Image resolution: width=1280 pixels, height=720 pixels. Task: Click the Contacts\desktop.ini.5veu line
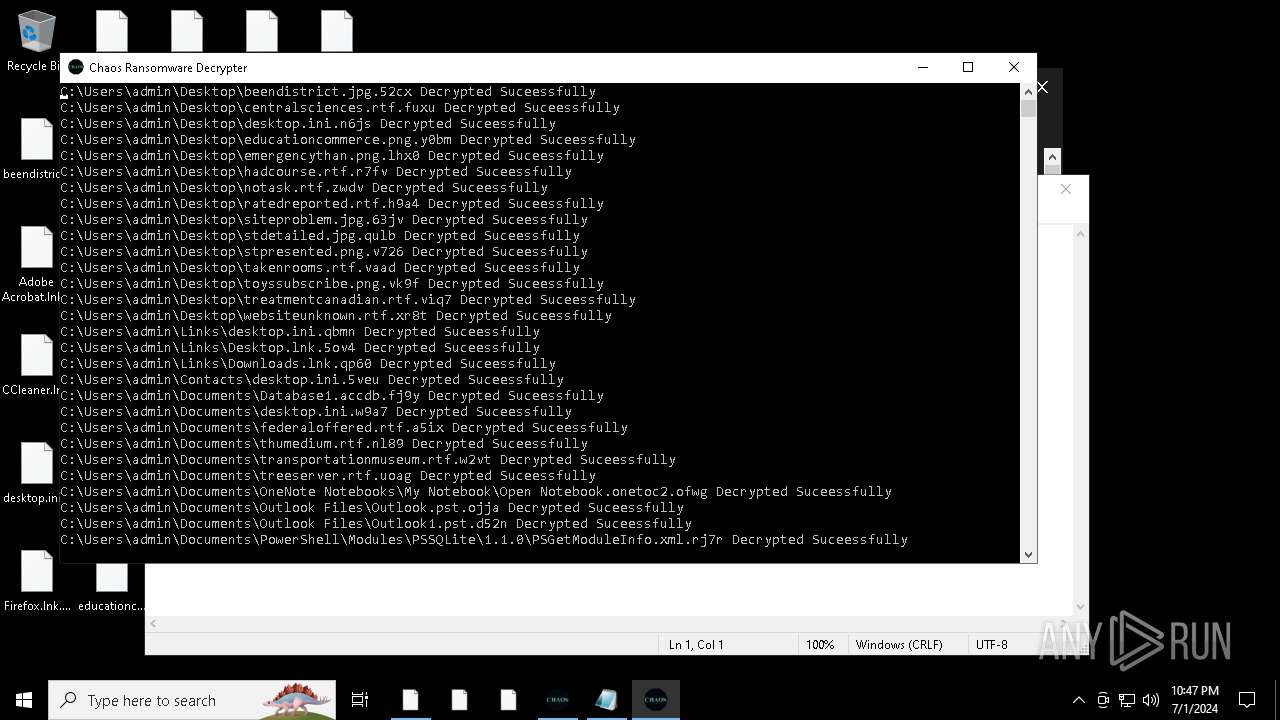[x=312, y=379]
